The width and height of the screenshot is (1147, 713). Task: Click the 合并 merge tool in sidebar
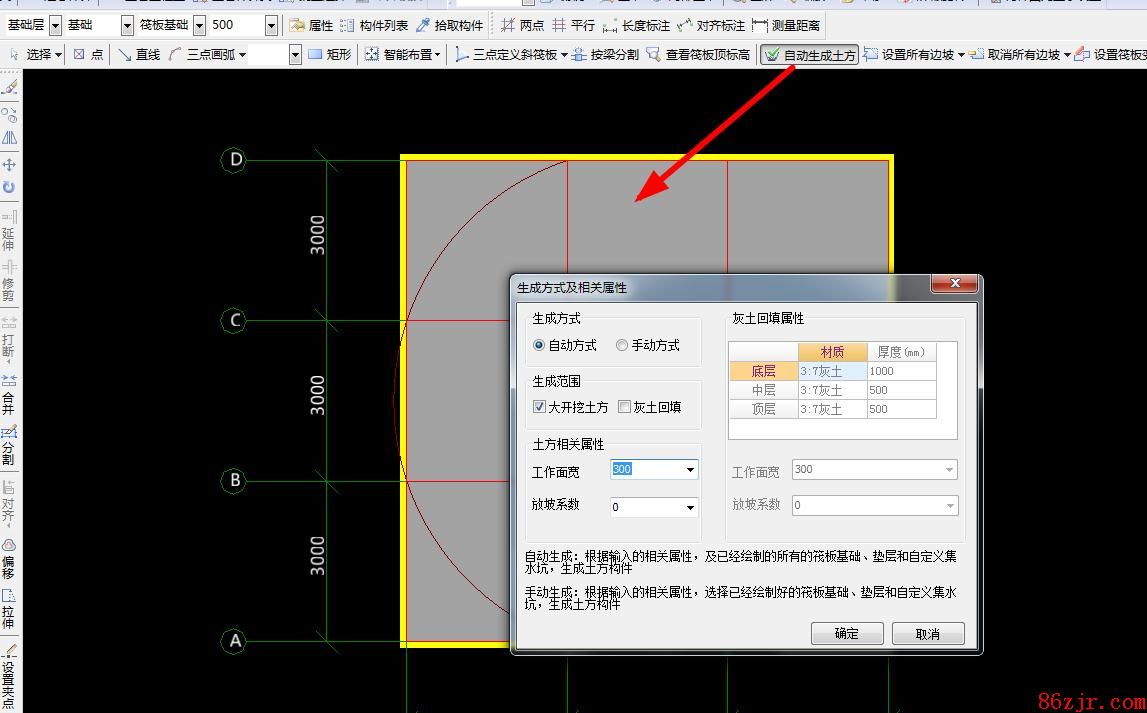pos(9,395)
